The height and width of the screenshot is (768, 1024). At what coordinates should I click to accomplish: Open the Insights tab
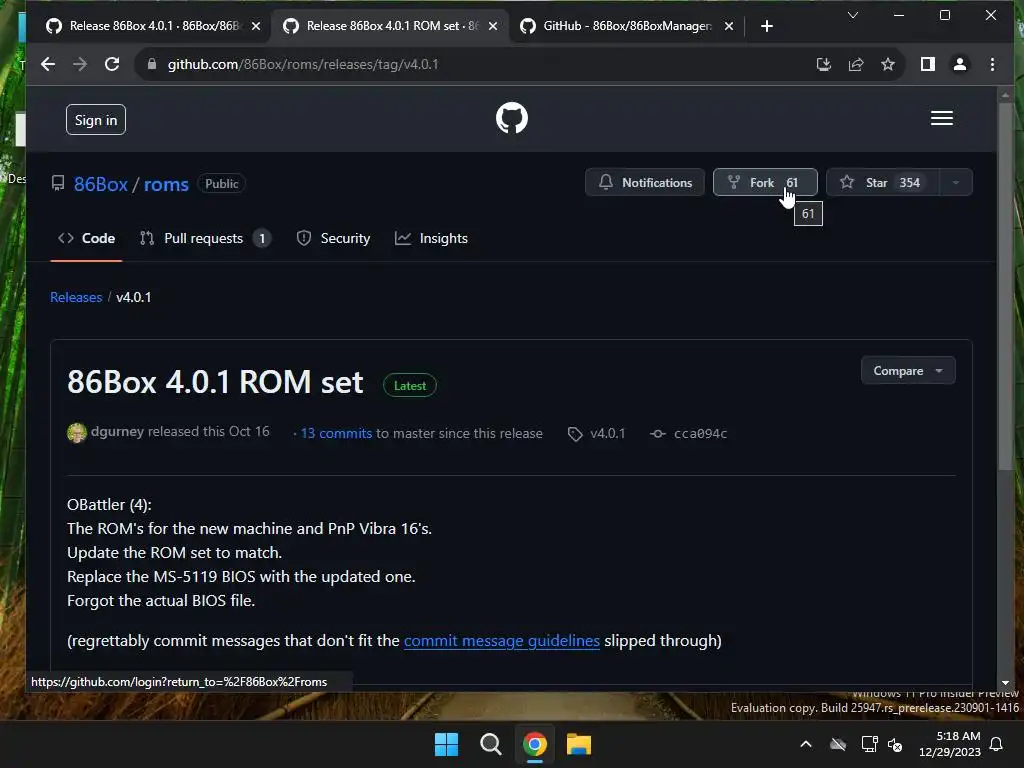coord(432,238)
